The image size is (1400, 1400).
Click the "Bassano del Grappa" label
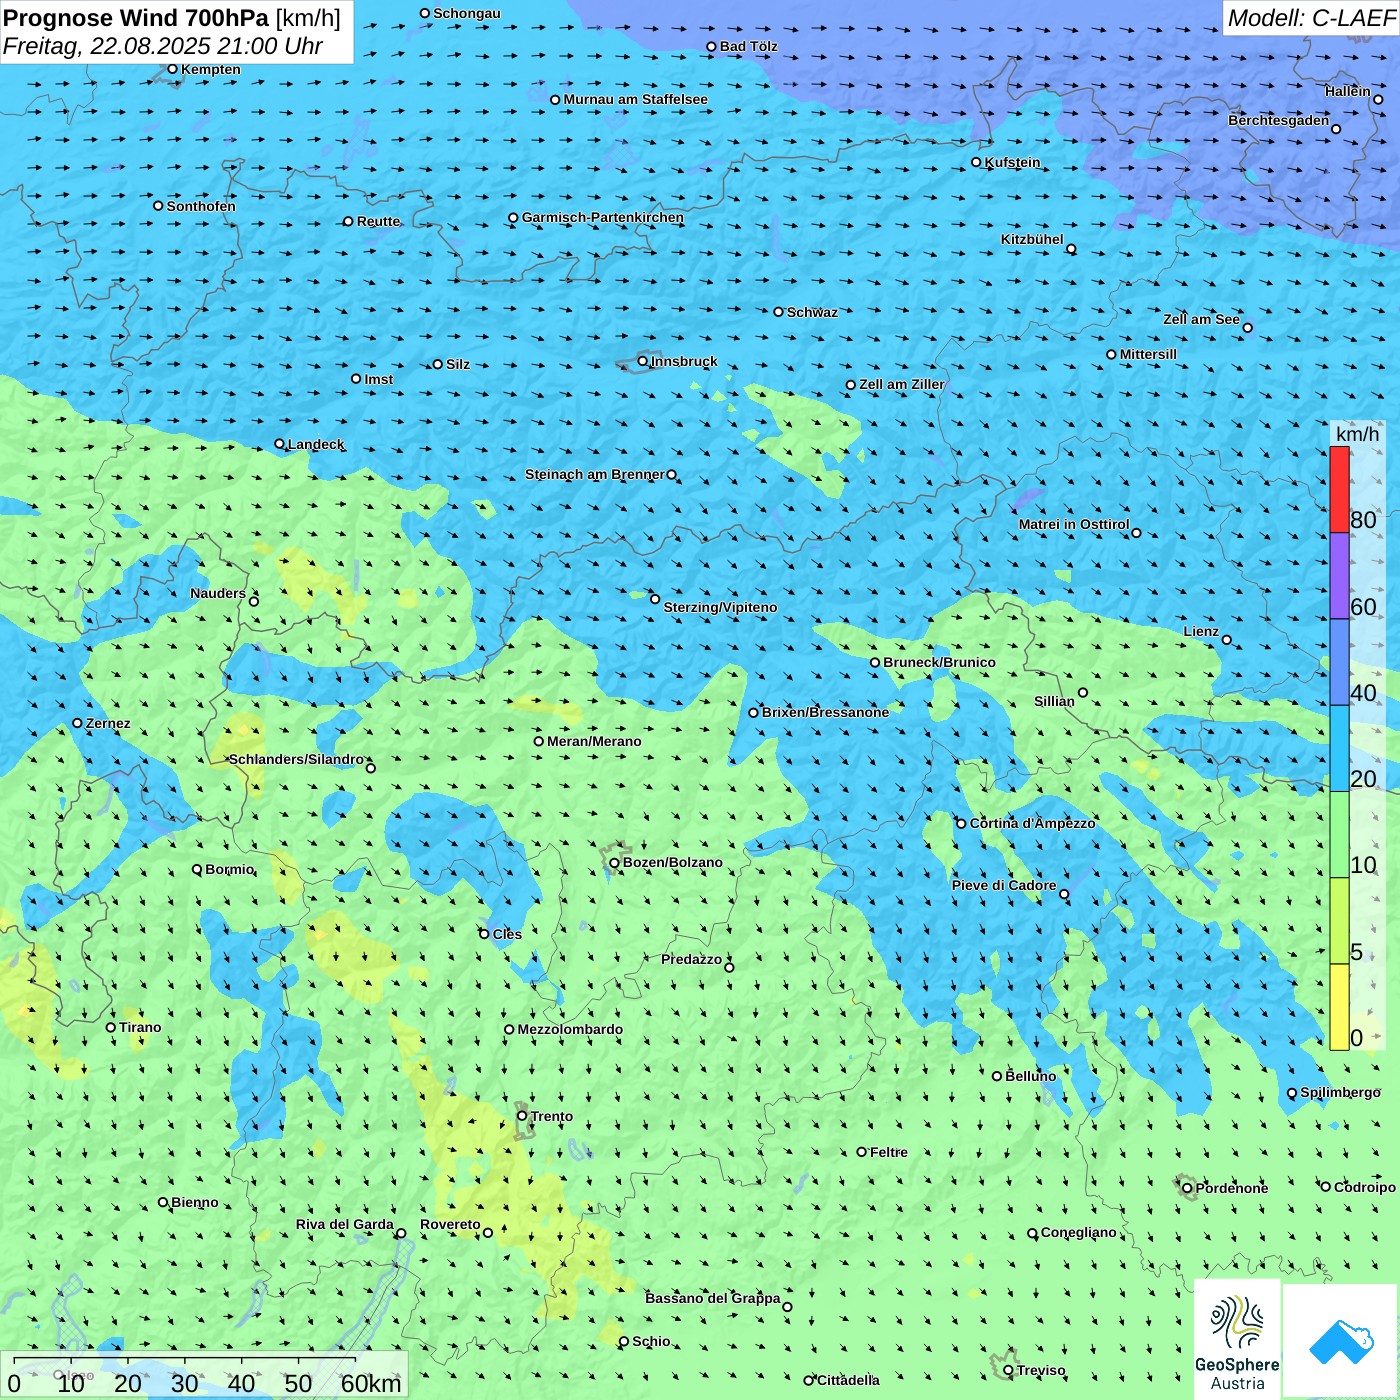pos(713,1298)
